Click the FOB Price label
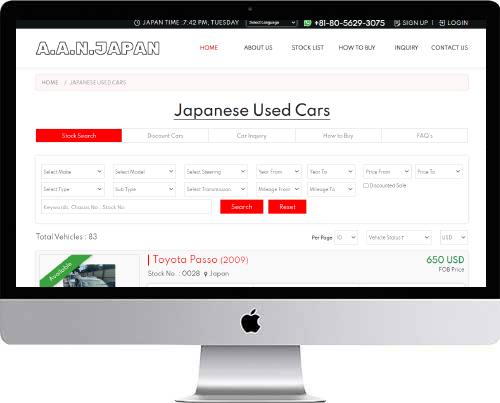This screenshot has height=403, width=500. (x=451, y=269)
